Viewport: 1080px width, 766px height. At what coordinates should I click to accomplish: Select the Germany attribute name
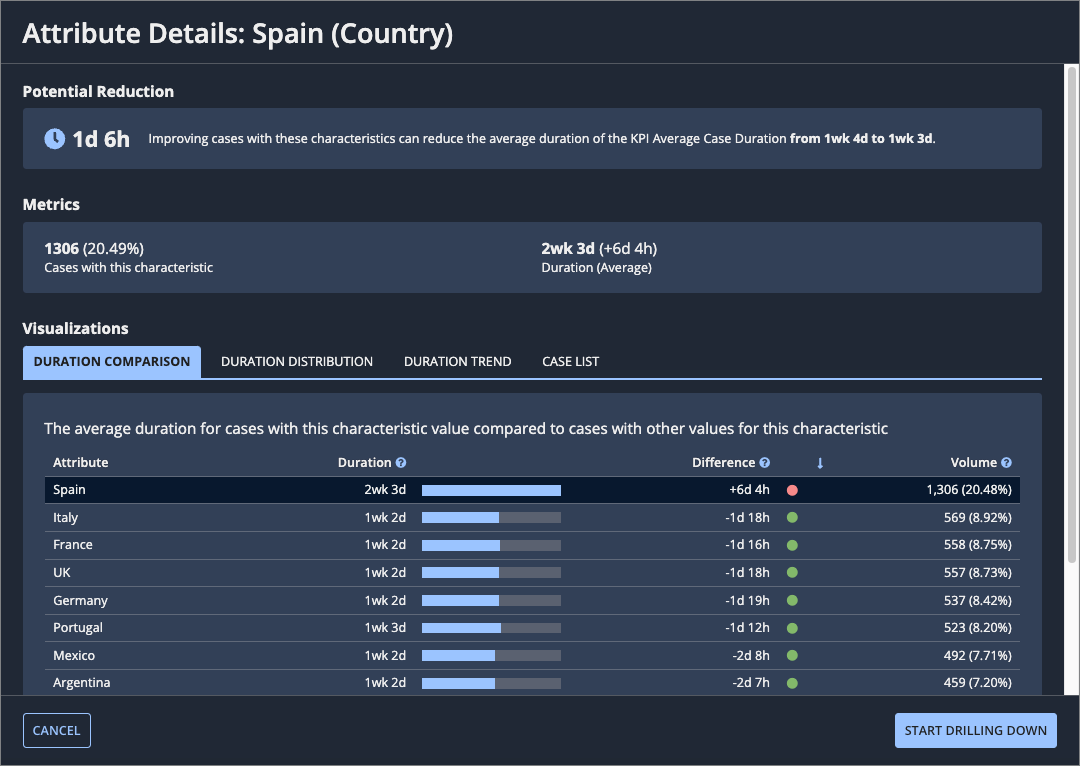[x=80, y=600]
